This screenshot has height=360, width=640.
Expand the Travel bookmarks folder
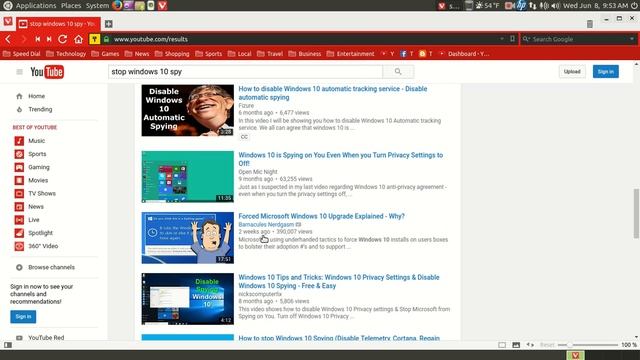270,54
